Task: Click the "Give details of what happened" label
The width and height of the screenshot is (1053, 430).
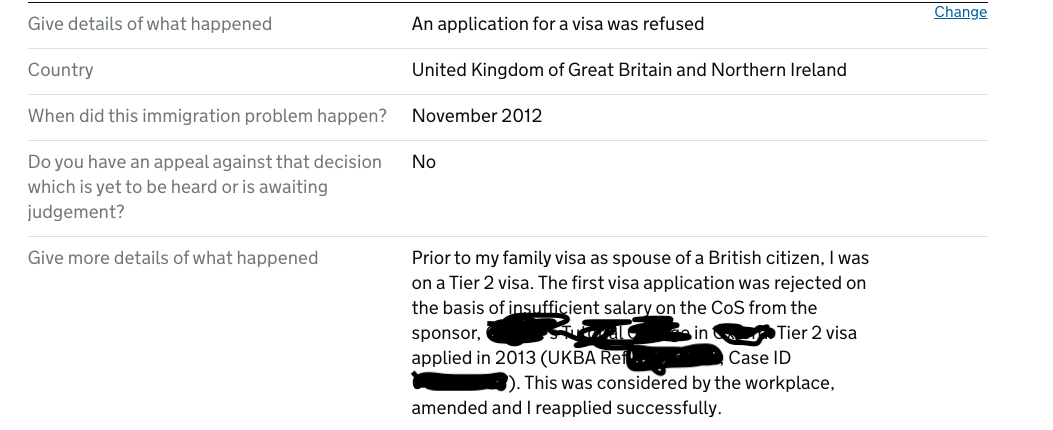Action: [x=150, y=23]
